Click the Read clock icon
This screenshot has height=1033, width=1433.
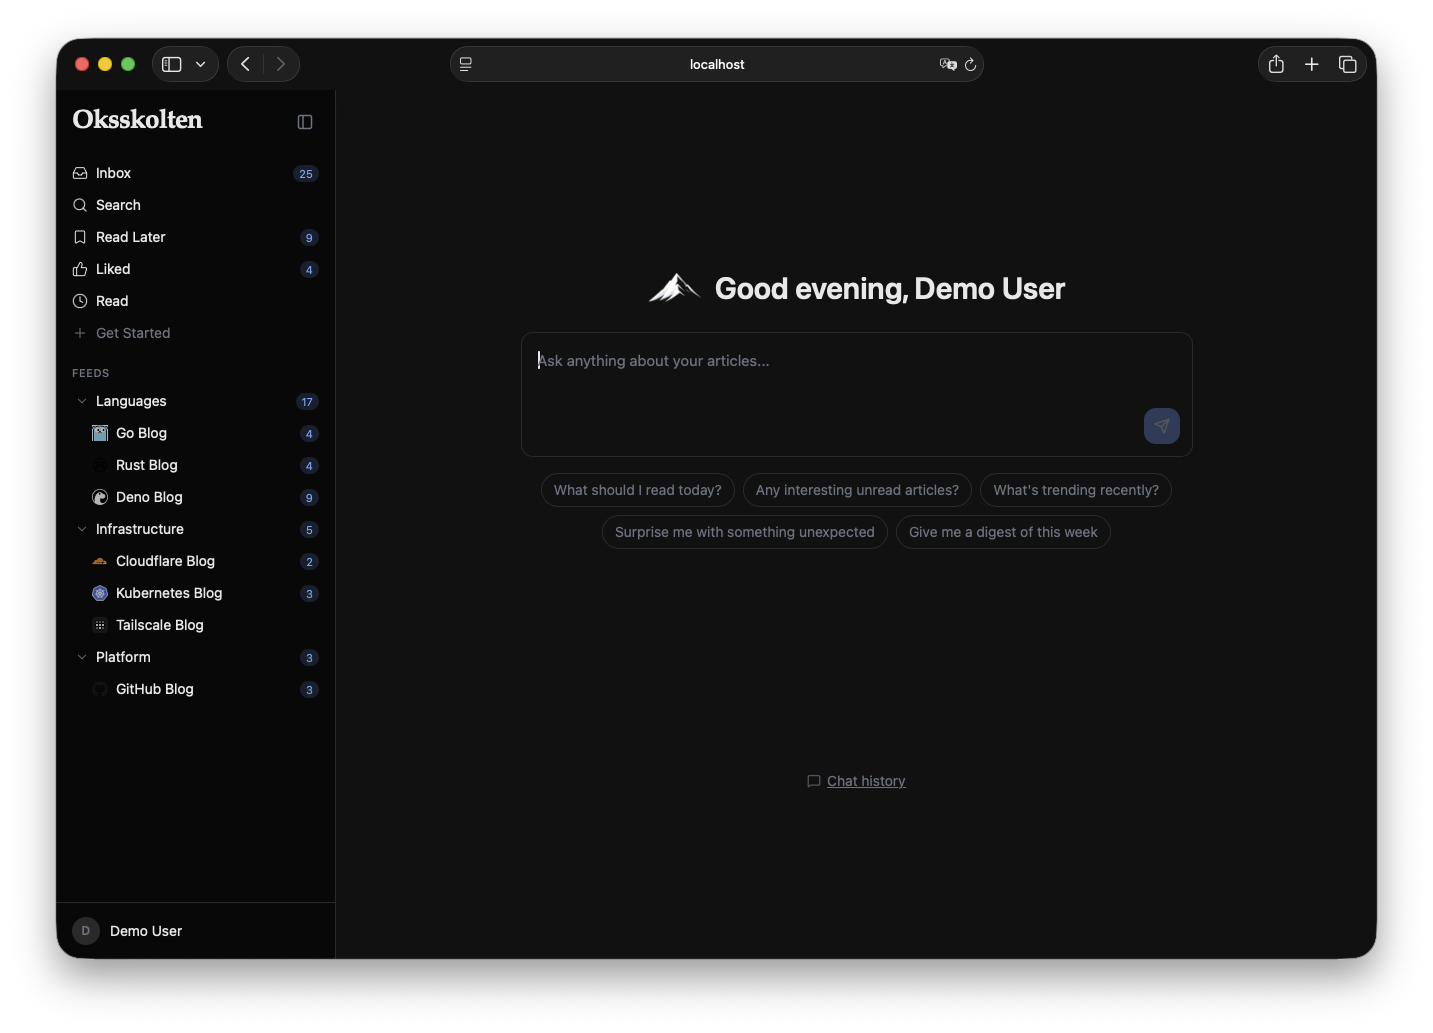tap(80, 301)
